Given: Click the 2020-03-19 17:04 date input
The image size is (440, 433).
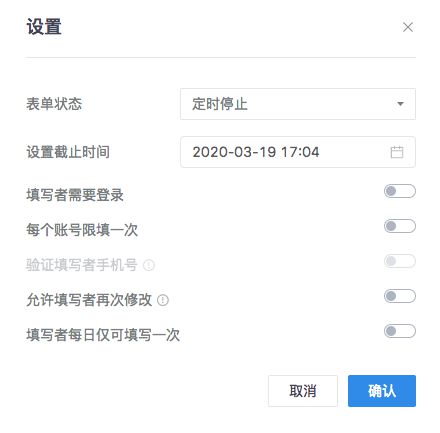Looking at the screenshot, I should 298,152.
